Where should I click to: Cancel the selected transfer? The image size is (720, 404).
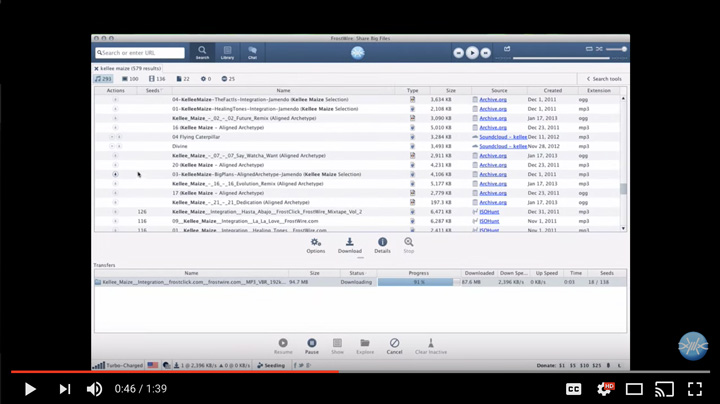394,346
